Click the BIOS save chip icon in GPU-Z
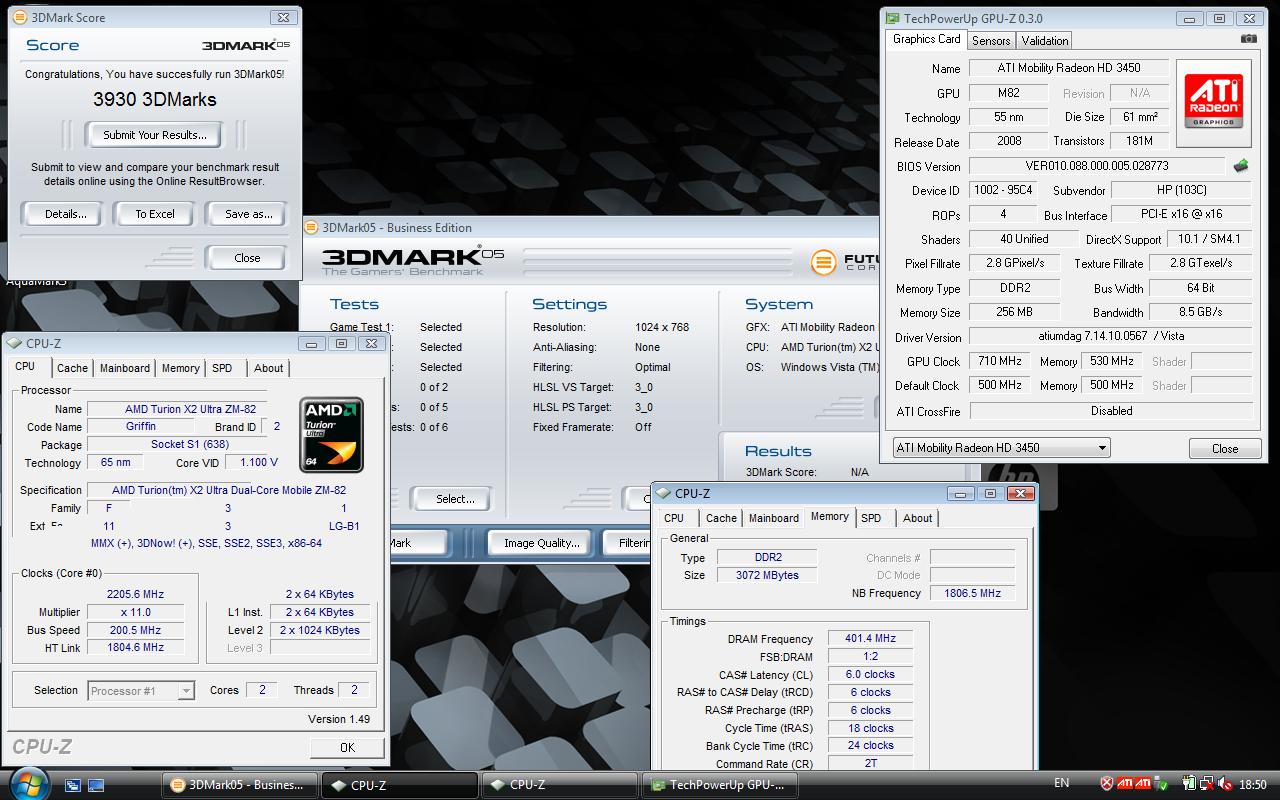Screen dimensions: 1280x800 pos(1241,166)
